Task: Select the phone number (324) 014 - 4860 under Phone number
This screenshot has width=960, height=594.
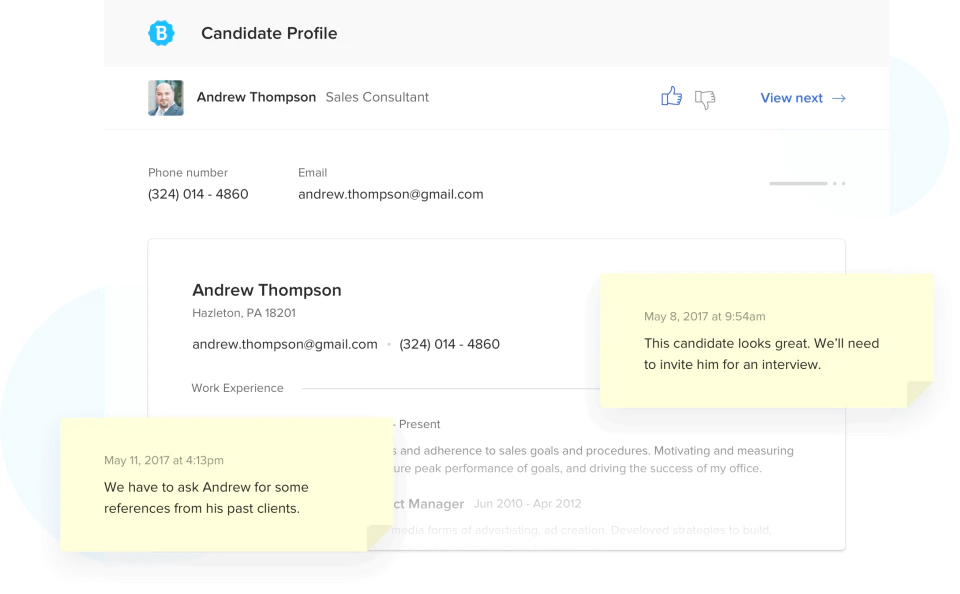Action: pyautogui.click(x=198, y=194)
